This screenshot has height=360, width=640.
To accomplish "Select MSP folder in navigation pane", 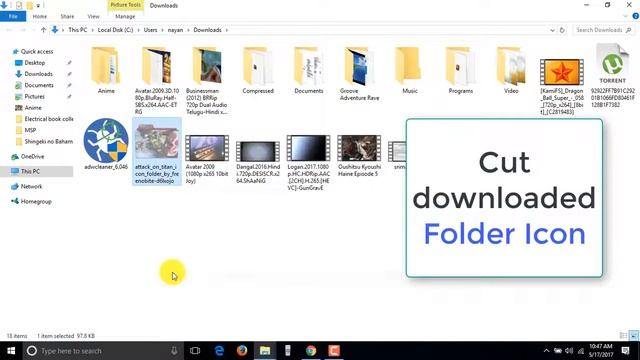I will [30, 130].
